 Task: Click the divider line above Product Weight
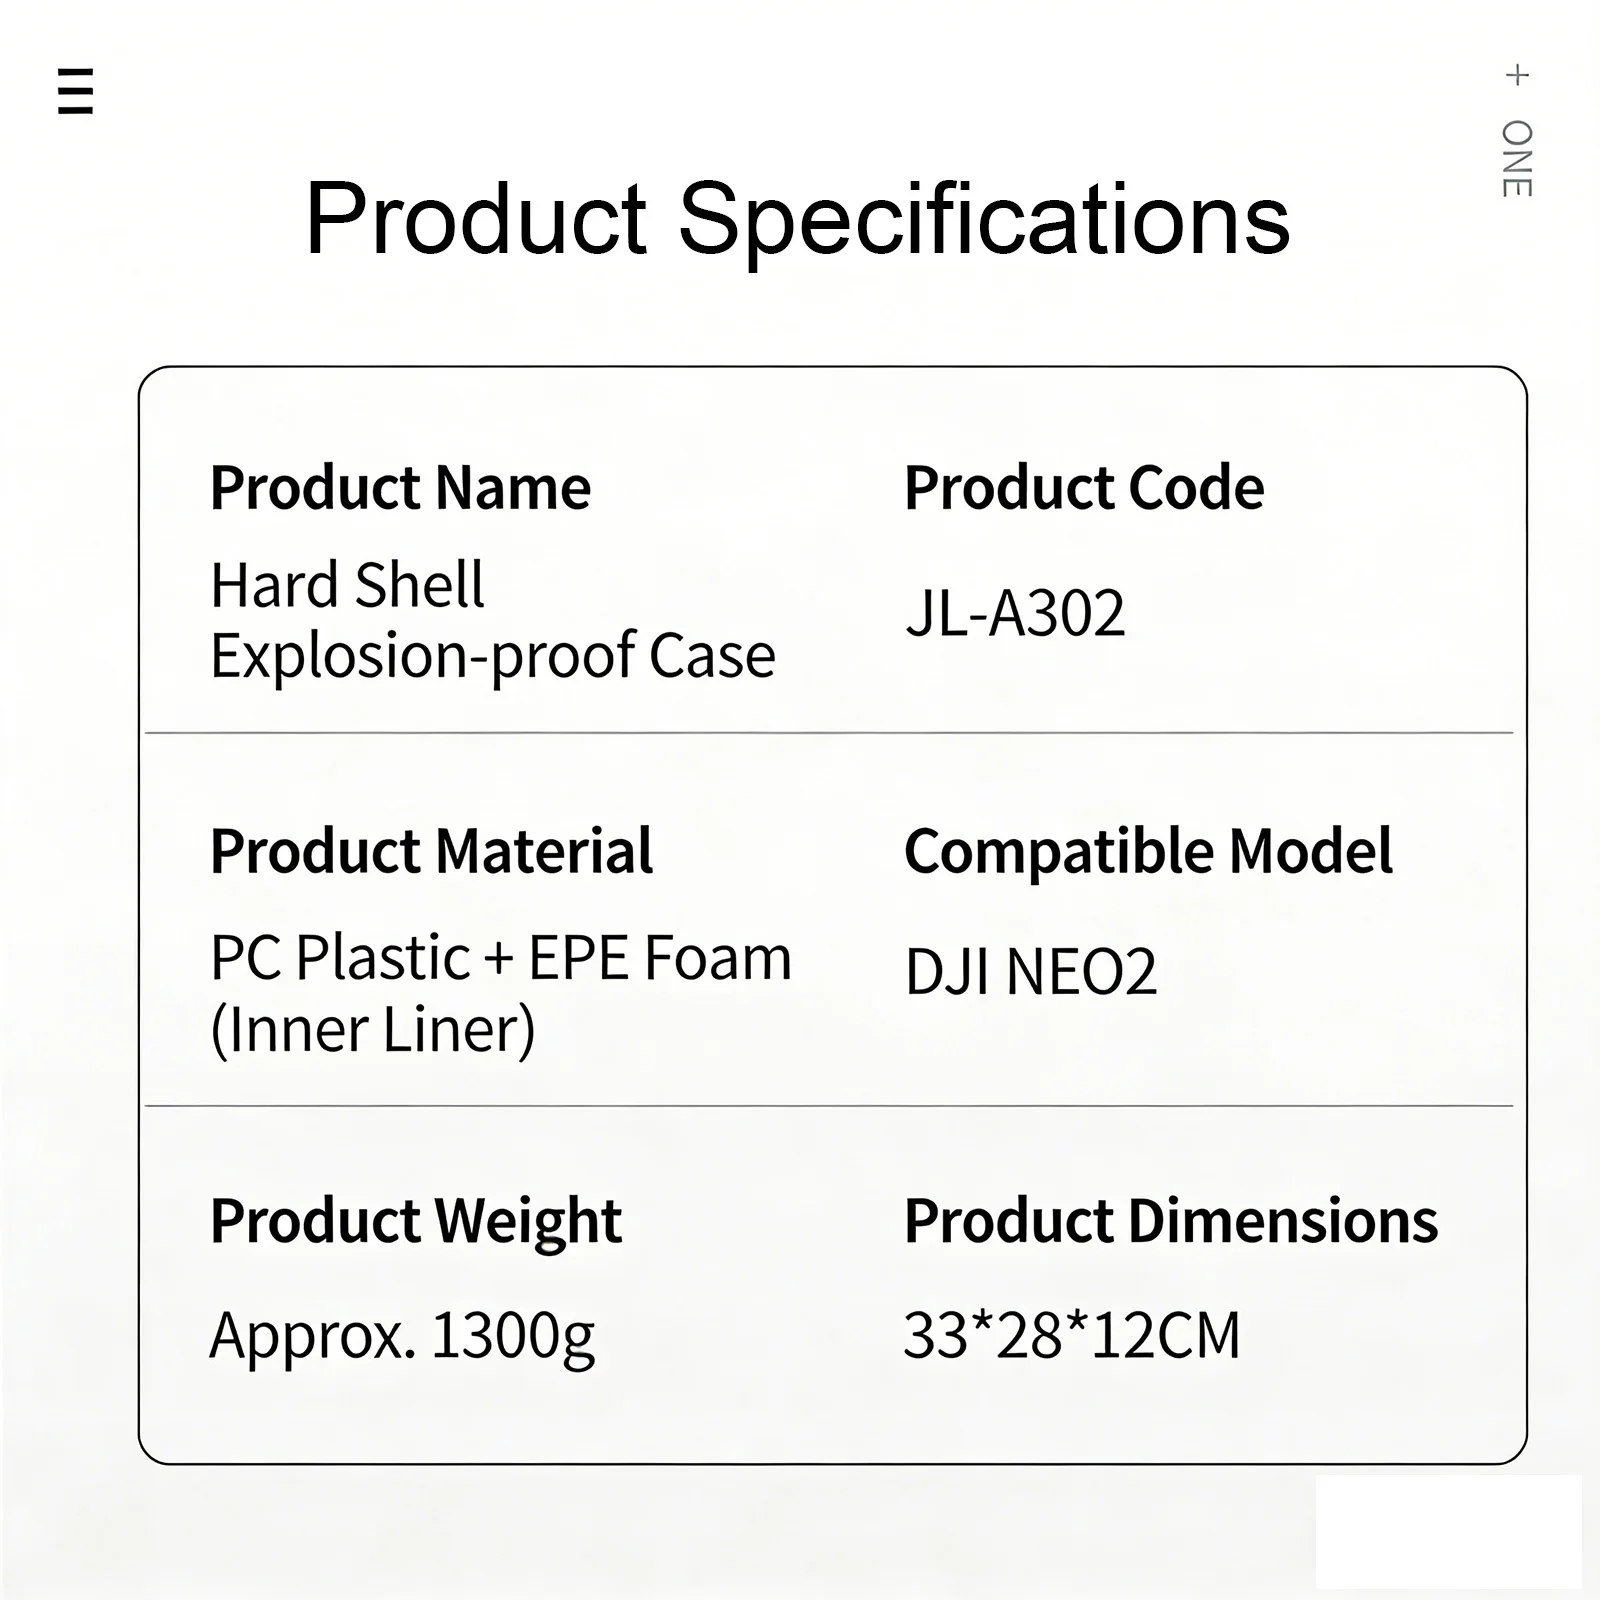click(829, 1106)
